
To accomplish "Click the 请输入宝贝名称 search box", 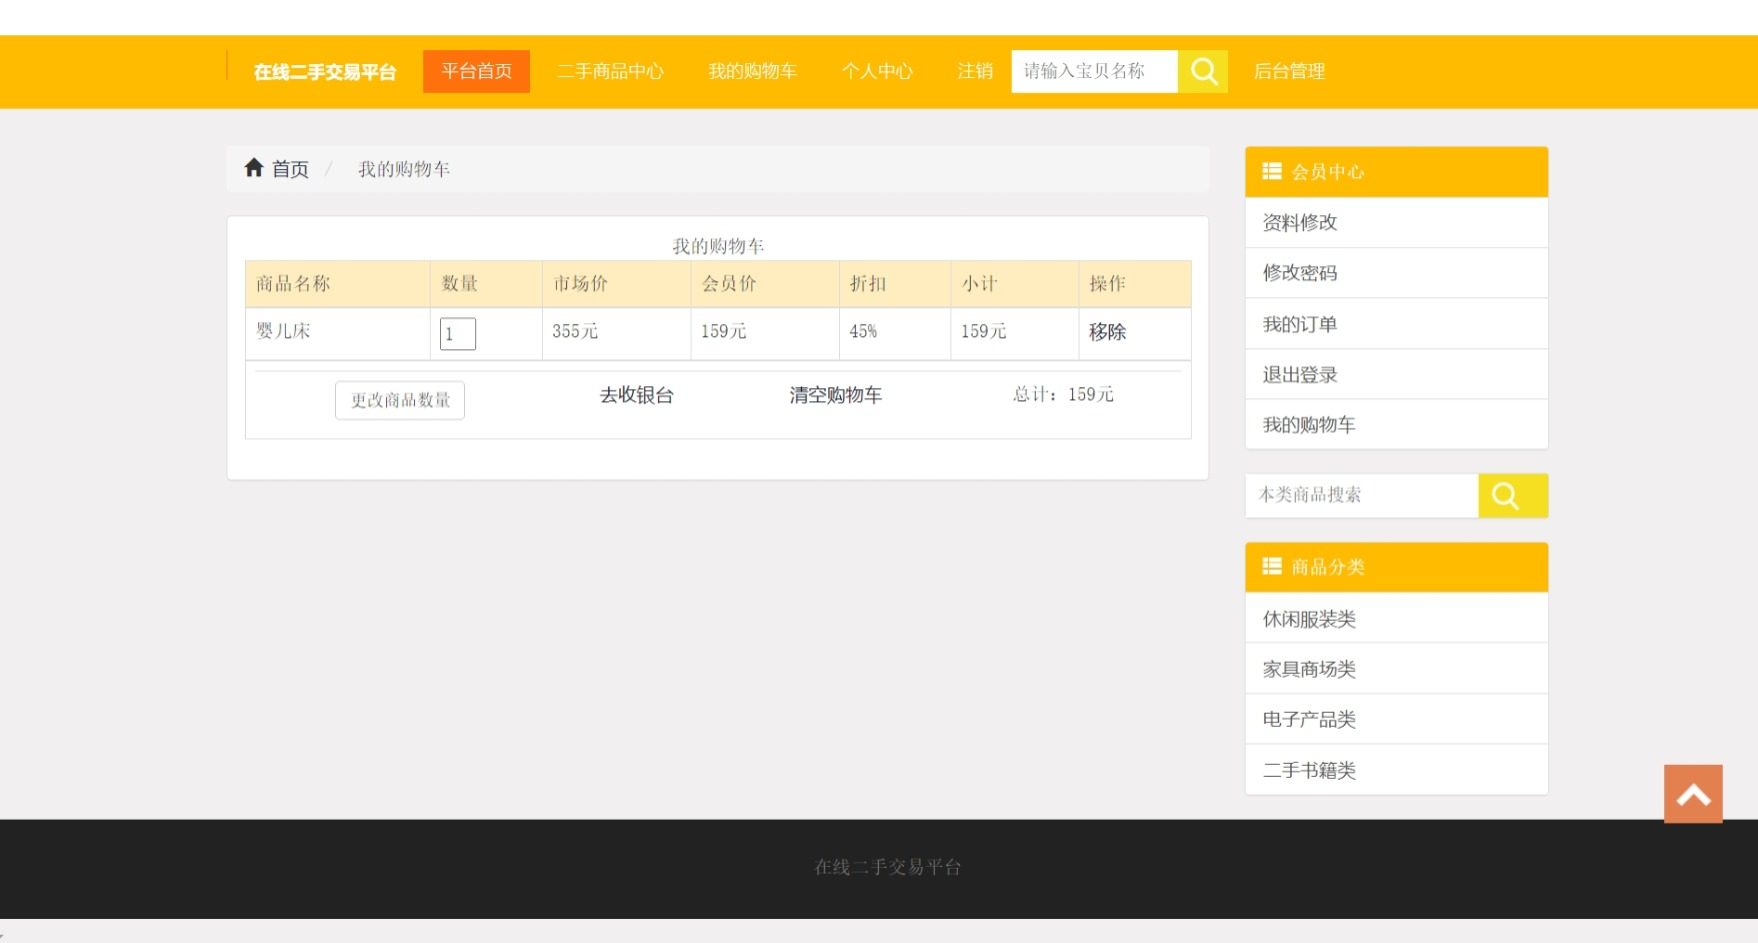I will [x=1094, y=71].
